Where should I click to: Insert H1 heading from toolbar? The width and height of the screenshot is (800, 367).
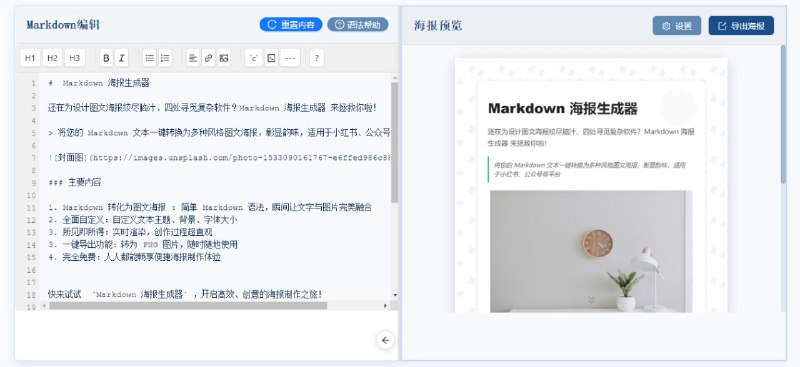[x=30, y=58]
